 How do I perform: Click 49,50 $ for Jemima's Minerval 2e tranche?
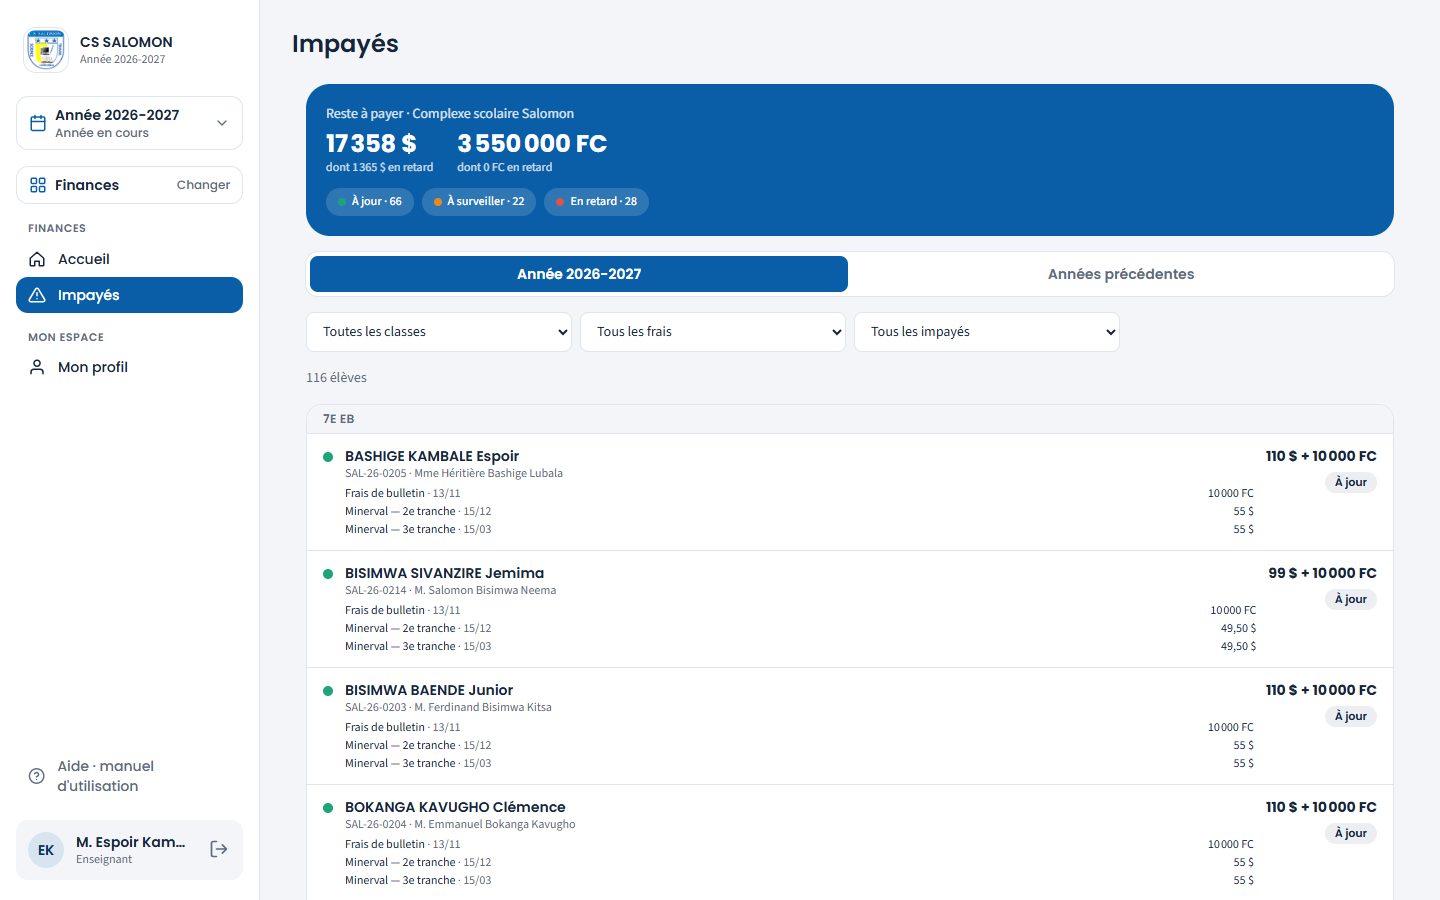pyautogui.click(x=1238, y=628)
